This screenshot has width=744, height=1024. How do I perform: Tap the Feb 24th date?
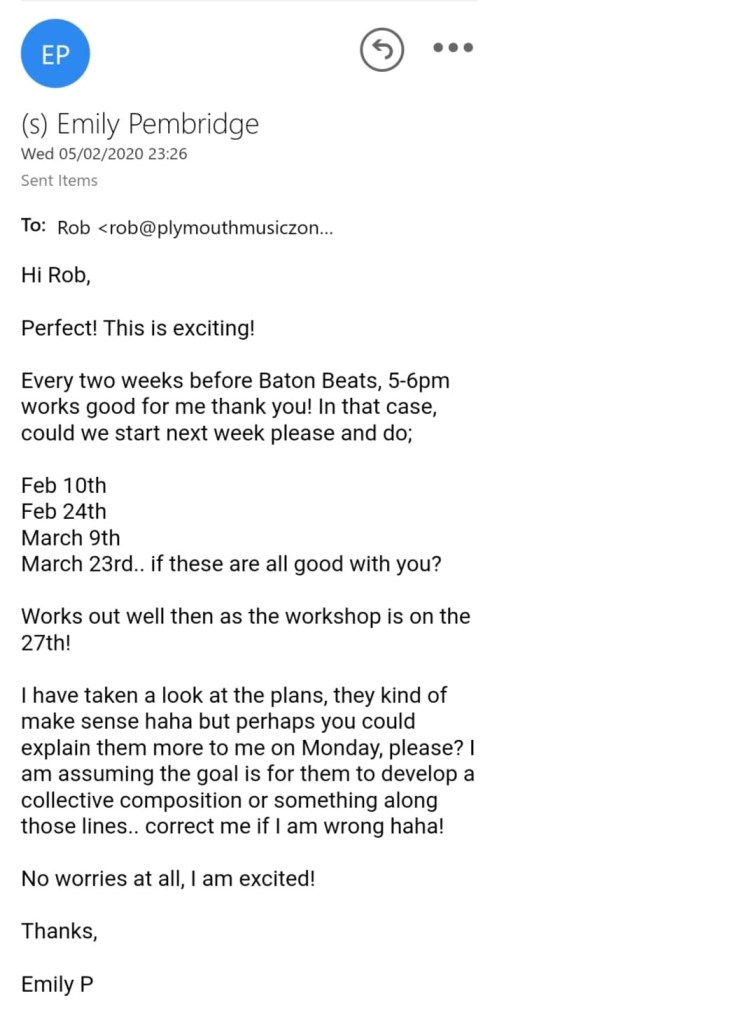pos(63,512)
